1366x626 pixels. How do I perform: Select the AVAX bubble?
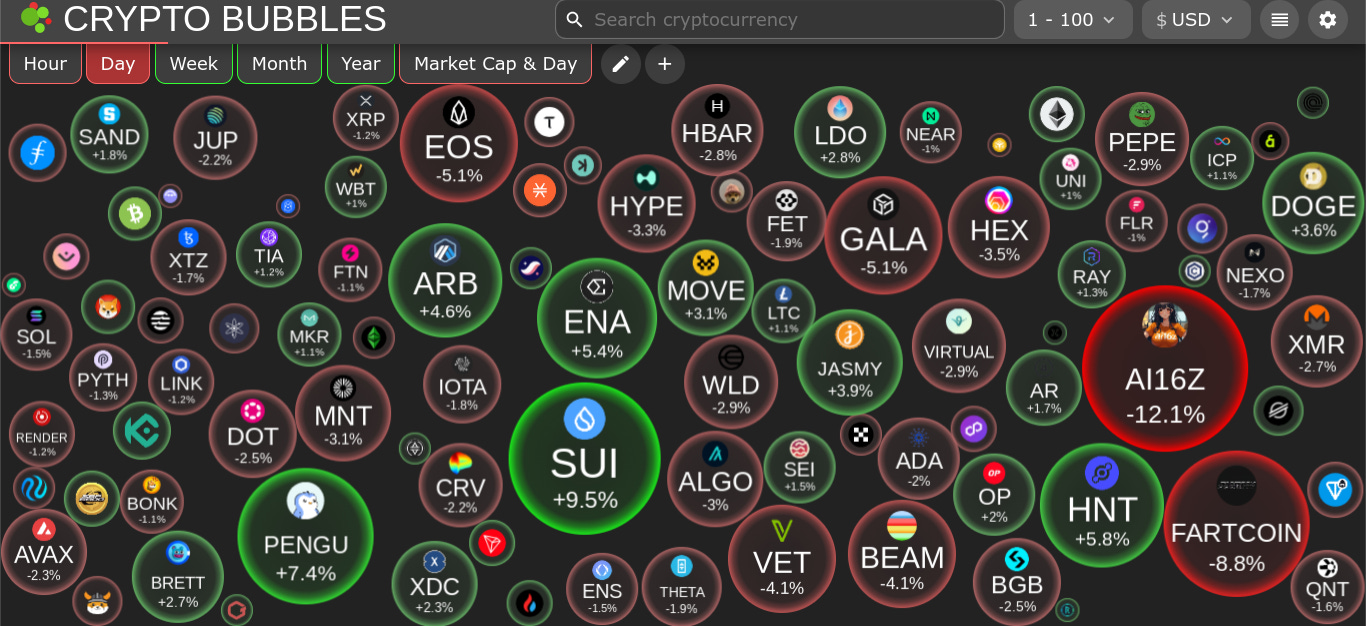tap(44, 552)
